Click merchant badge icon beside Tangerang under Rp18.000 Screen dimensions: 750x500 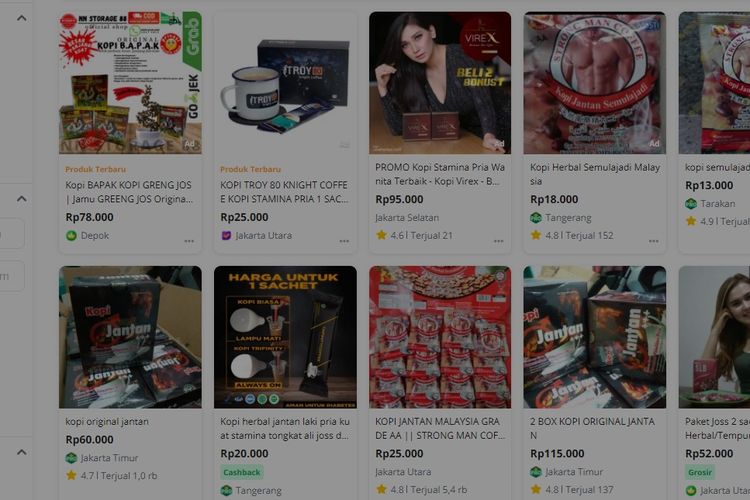[x=536, y=218]
